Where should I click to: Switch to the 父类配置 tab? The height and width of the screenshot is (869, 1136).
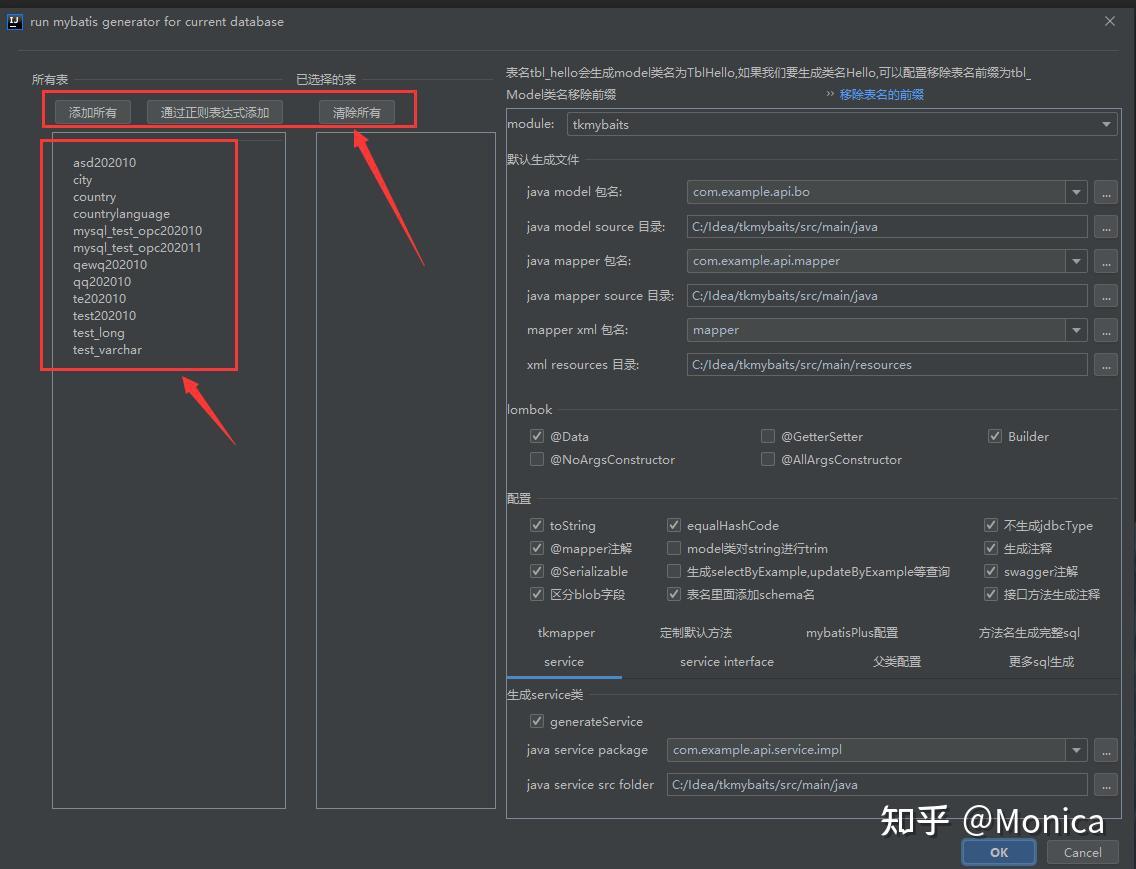coord(897,662)
